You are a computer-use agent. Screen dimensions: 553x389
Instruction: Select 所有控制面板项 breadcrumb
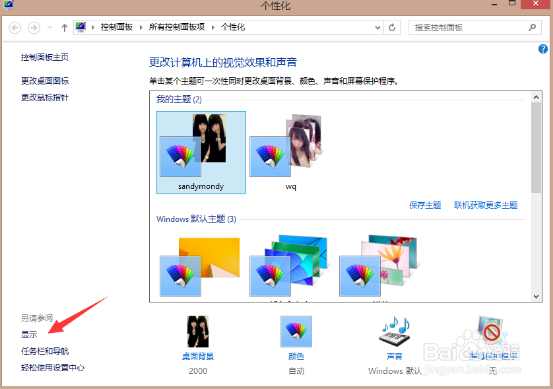coord(177,27)
